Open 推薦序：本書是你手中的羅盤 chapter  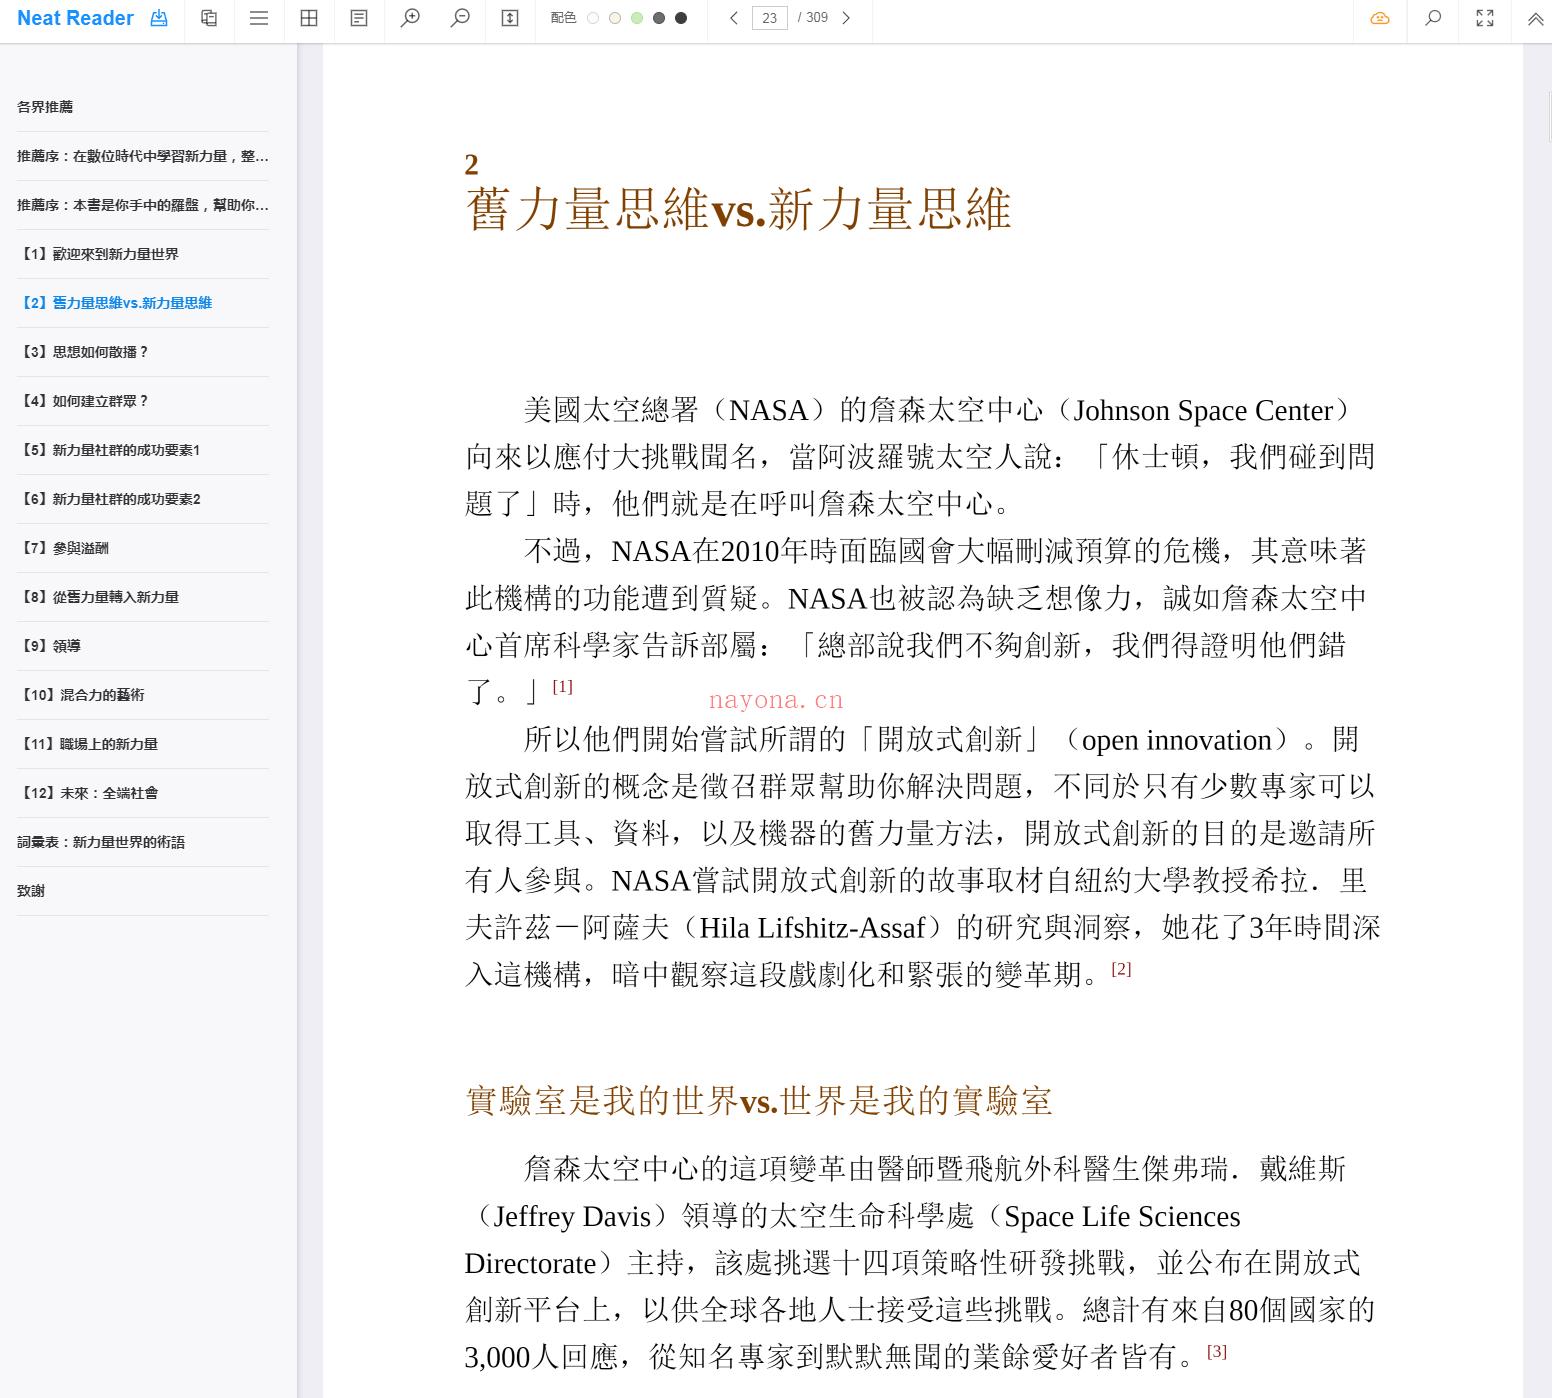click(x=143, y=205)
